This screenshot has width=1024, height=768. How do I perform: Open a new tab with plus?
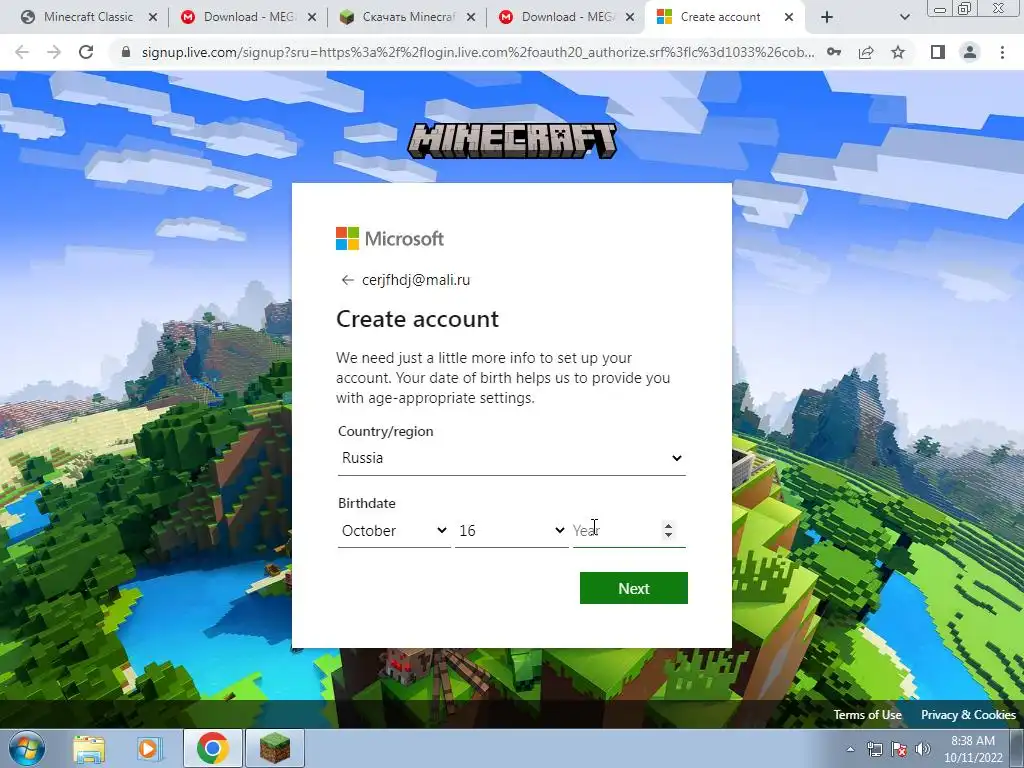(827, 17)
